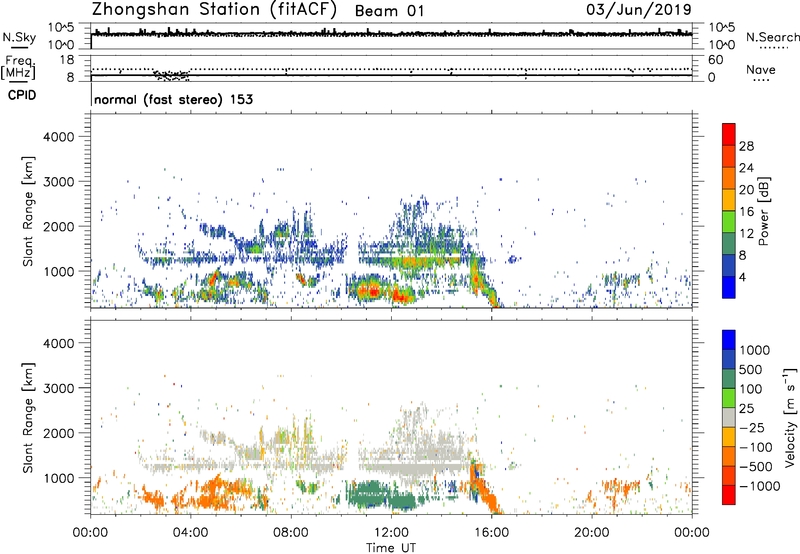The width and height of the screenshot is (800, 554).
Task: Click the "20:00" time tick label
Action: pyautogui.click(x=592, y=533)
